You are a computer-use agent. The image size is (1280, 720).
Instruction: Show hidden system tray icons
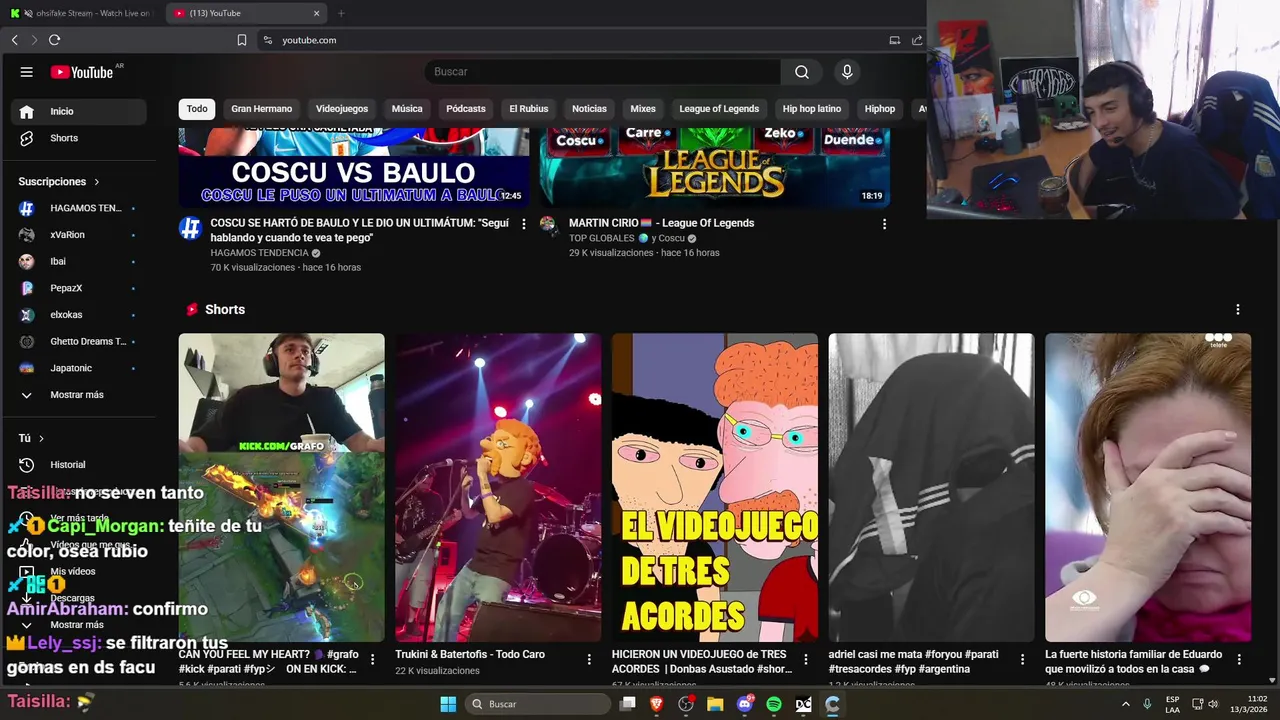[x=1126, y=704]
